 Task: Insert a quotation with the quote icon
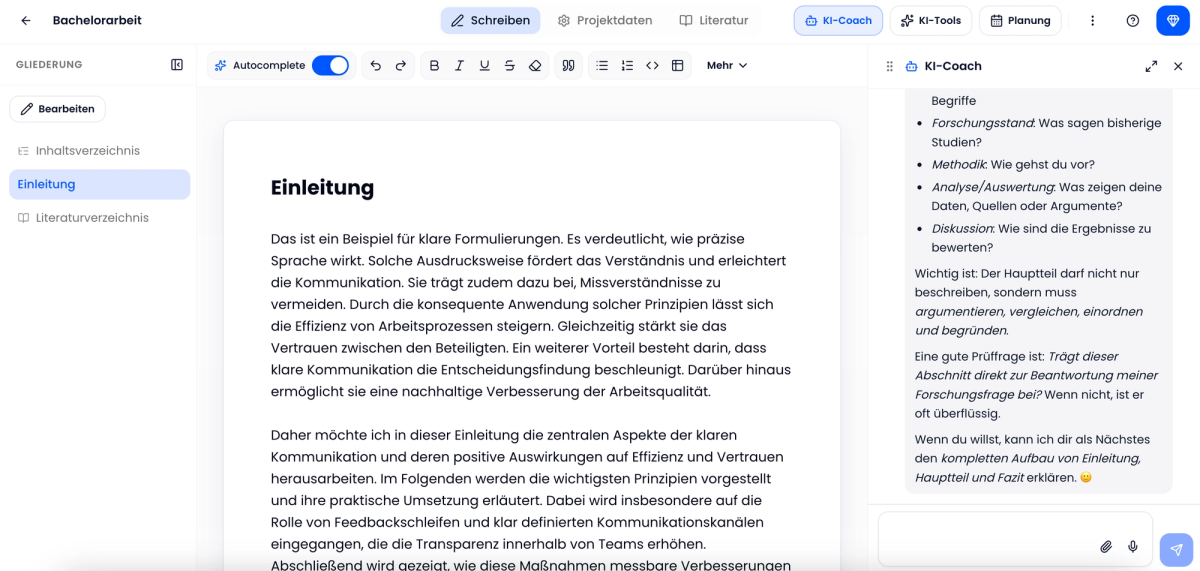click(x=568, y=65)
